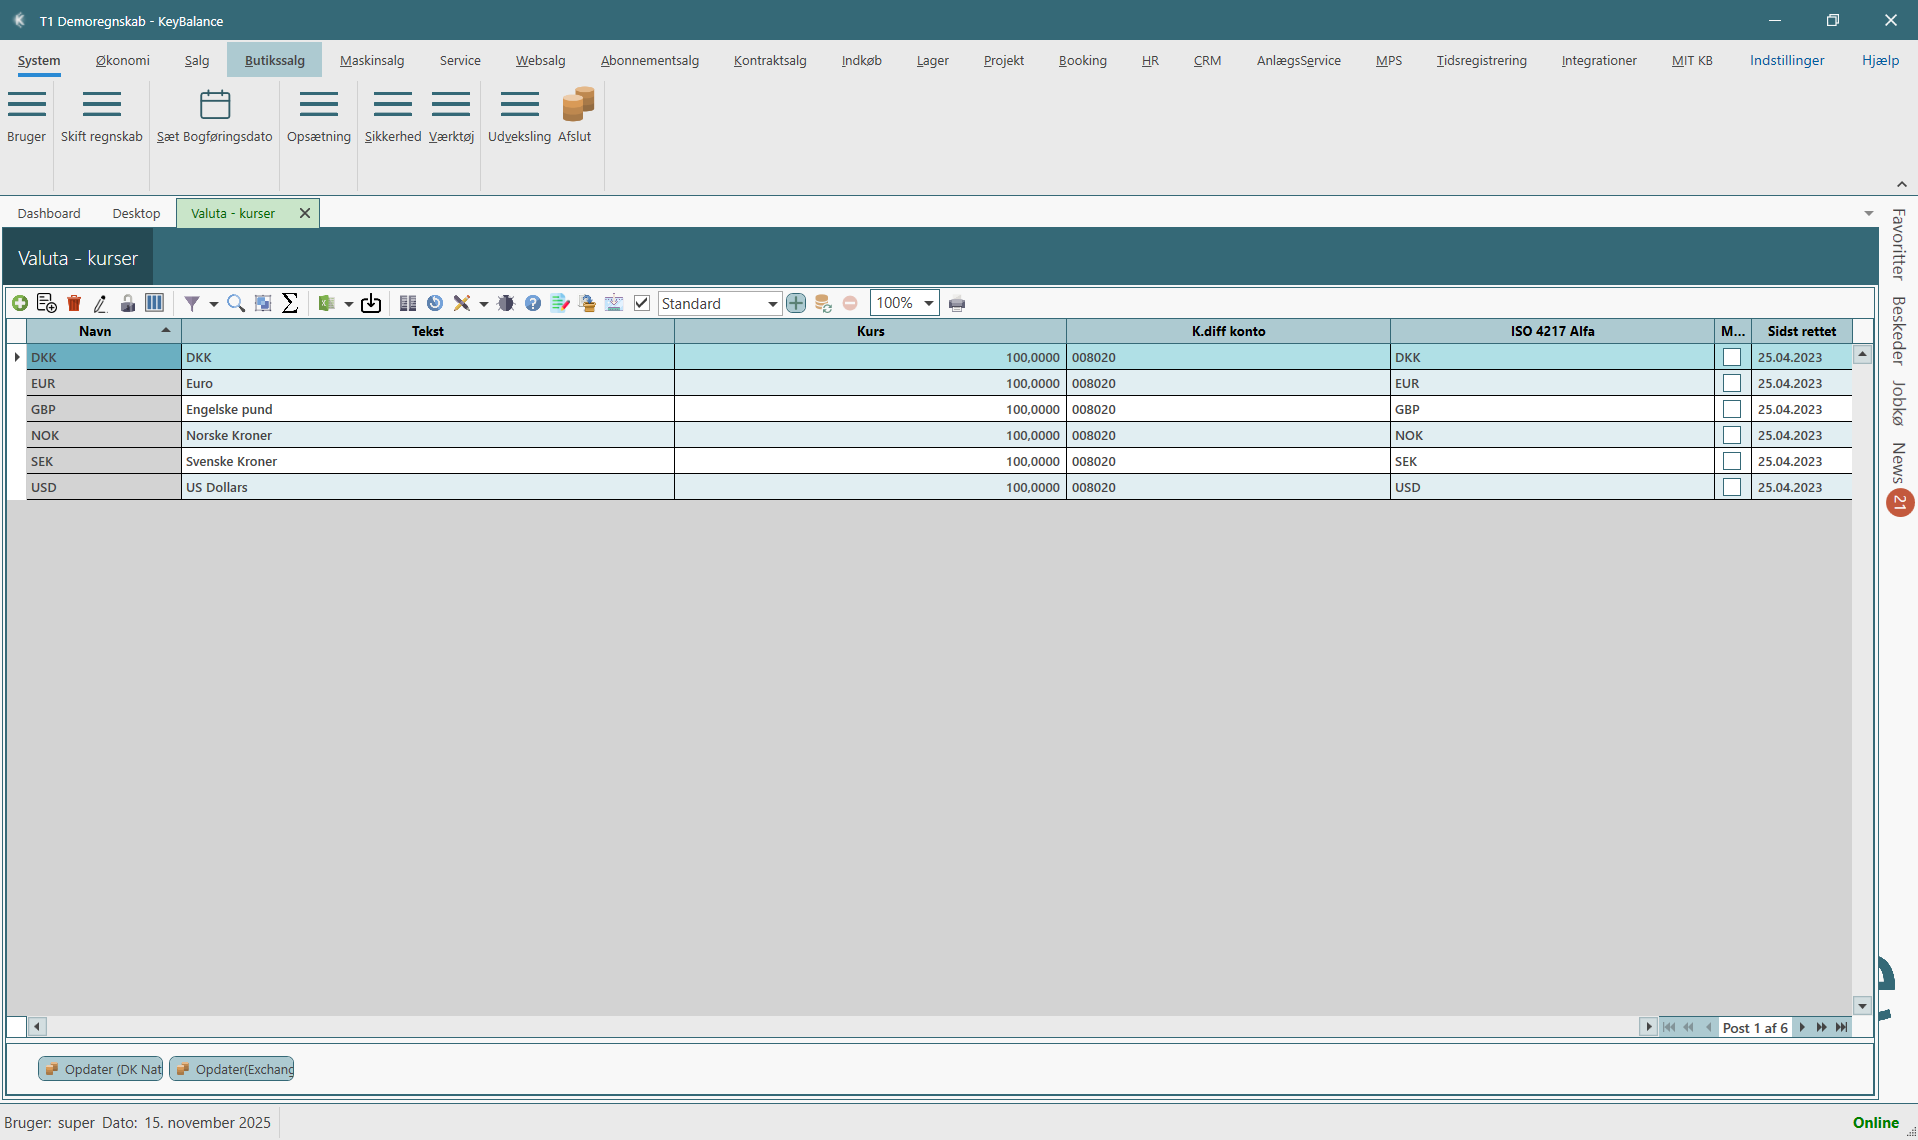The height and width of the screenshot is (1140, 1918).
Task: Sort by the Kurs column header
Action: coord(870,331)
